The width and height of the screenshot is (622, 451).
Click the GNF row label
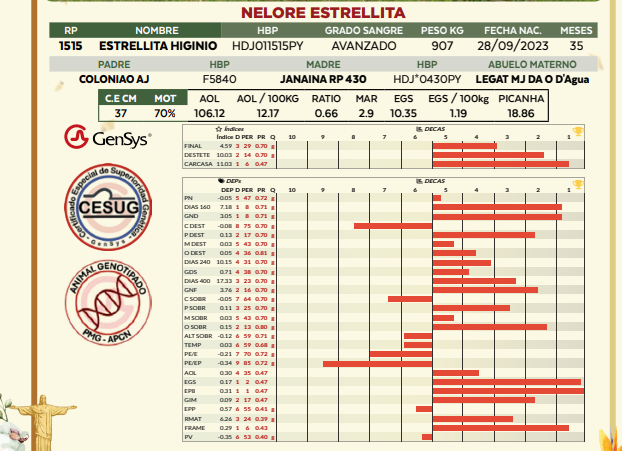pyautogui.click(x=191, y=290)
